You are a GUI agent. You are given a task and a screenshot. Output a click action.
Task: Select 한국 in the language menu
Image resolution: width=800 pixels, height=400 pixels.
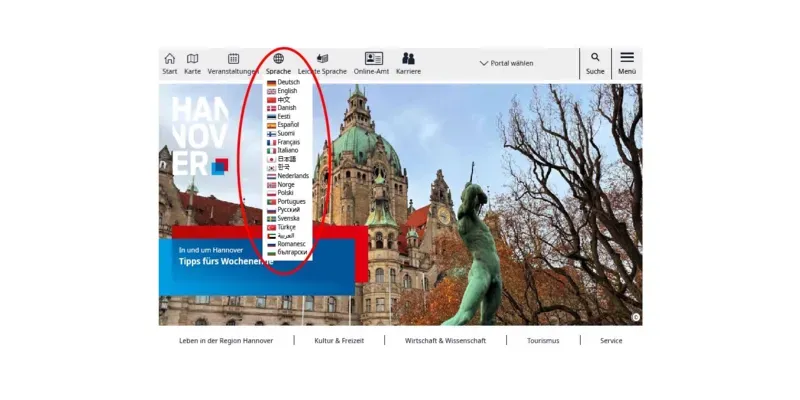(x=279, y=167)
